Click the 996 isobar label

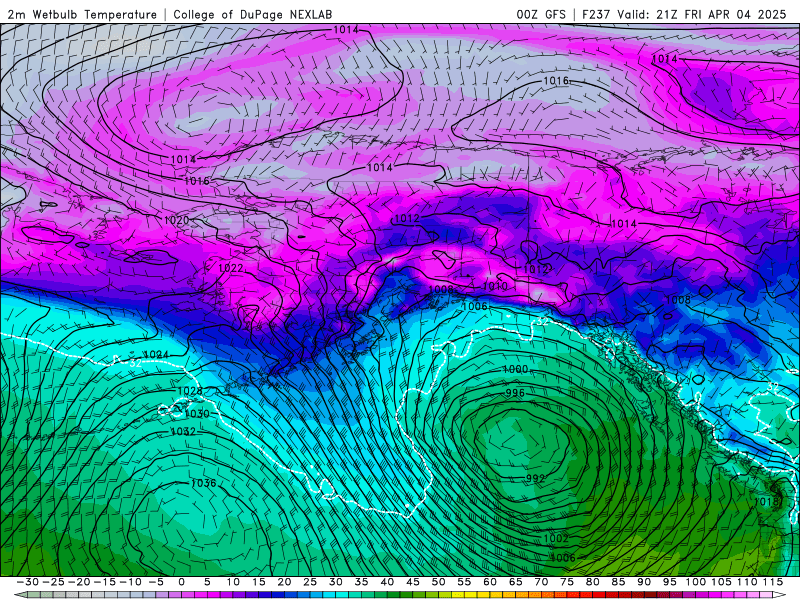(x=515, y=393)
